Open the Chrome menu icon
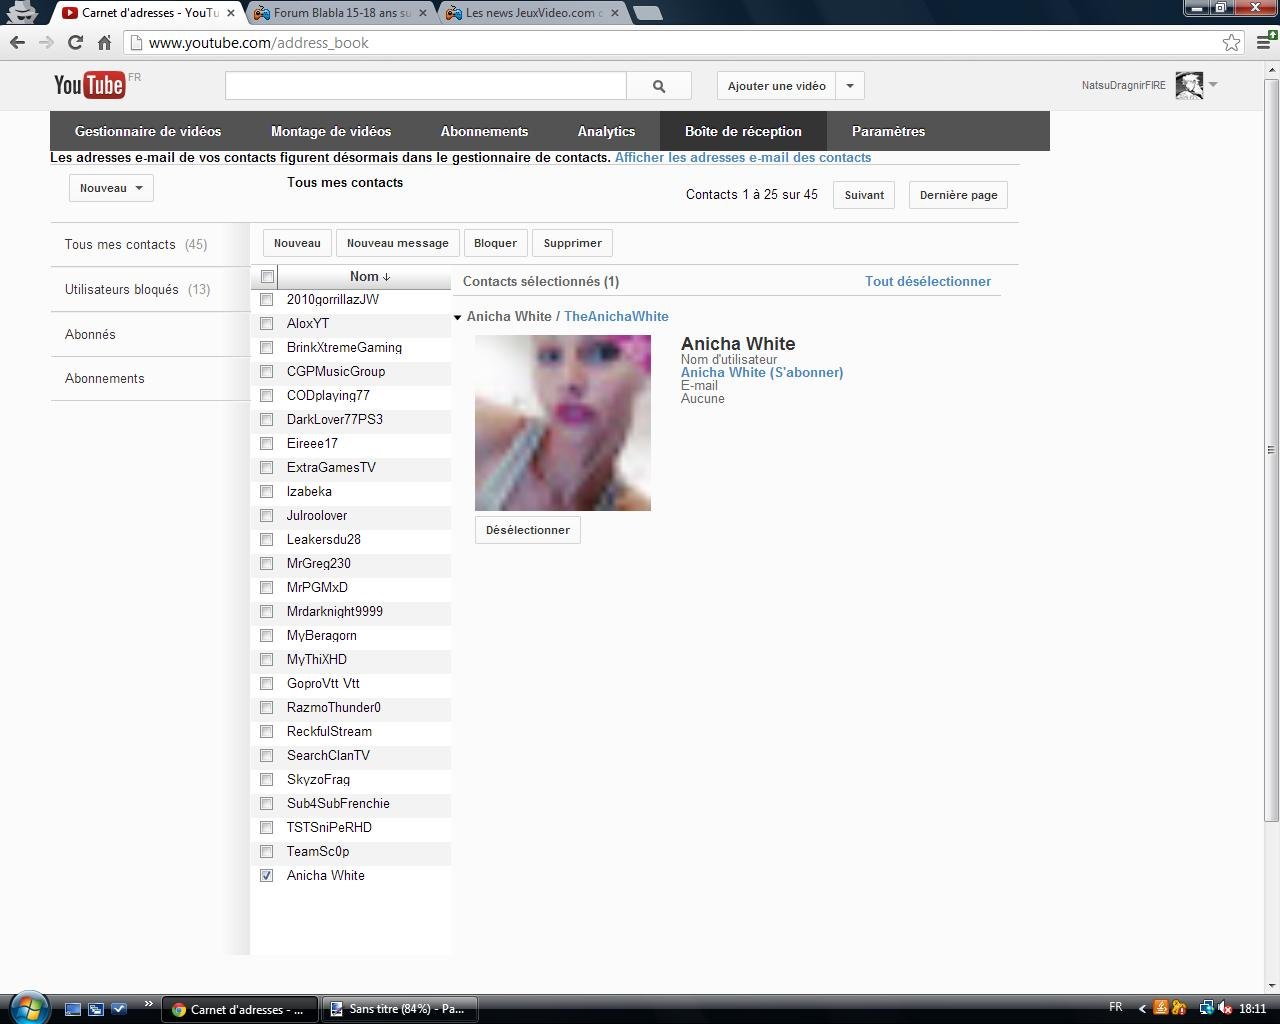1280x1024 pixels. coord(1265,41)
